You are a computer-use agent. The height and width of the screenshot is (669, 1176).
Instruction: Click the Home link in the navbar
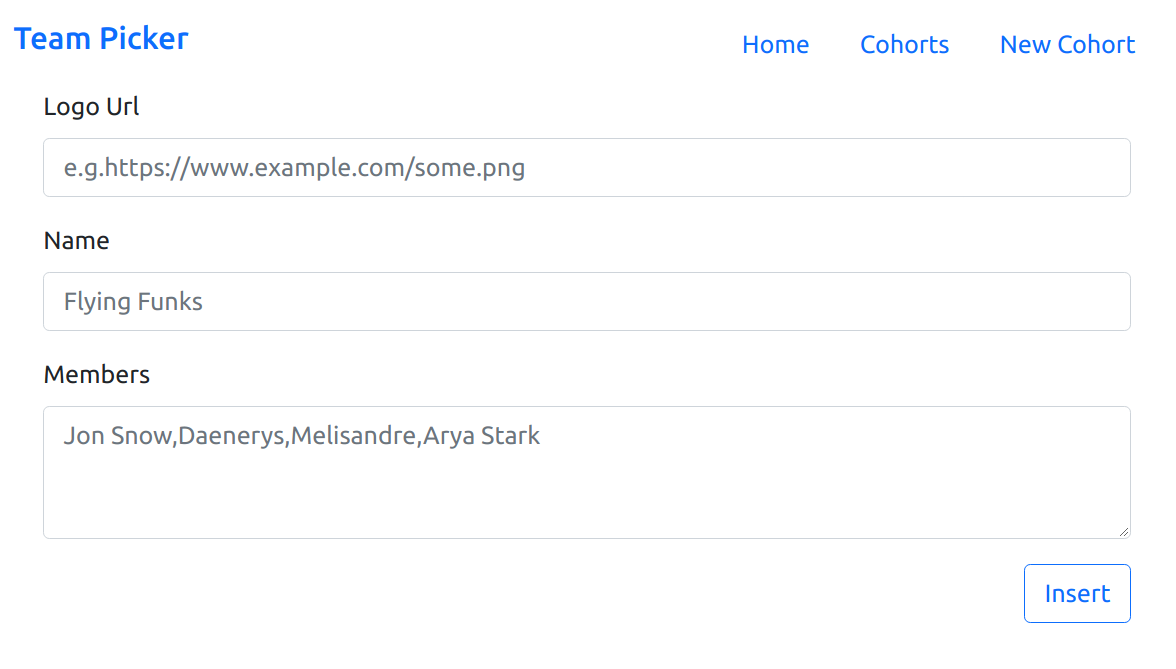click(x=776, y=44)
